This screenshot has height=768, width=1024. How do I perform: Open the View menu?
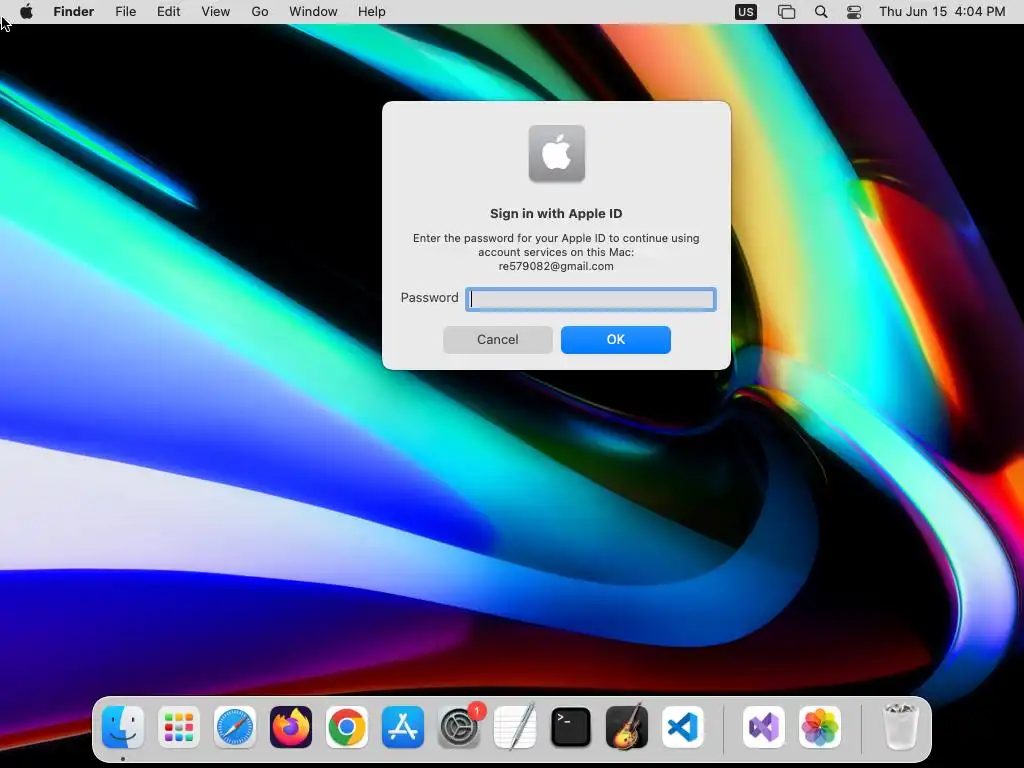pyautogui.click(x=216, y=12)
